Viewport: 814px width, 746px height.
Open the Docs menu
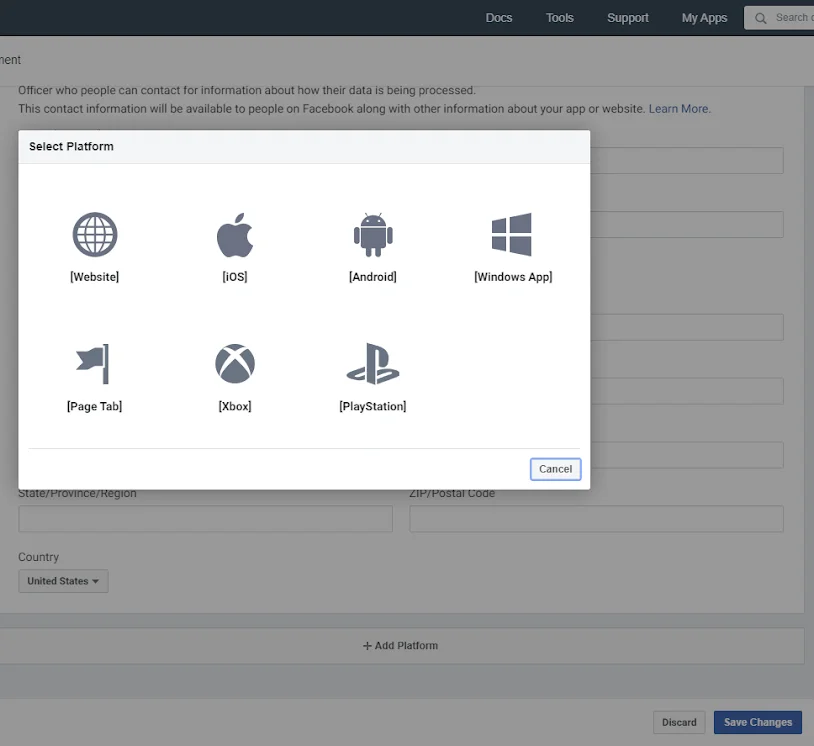pos(499,18)
